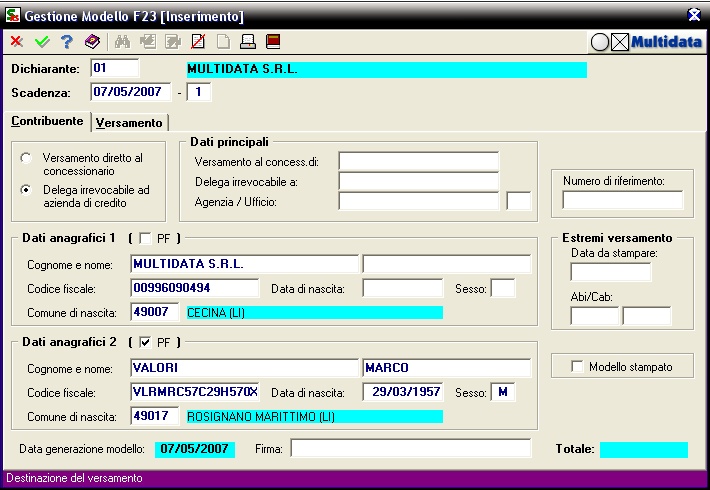Click empty Sesso field in Dati anagrafici 1

[503, 288]
